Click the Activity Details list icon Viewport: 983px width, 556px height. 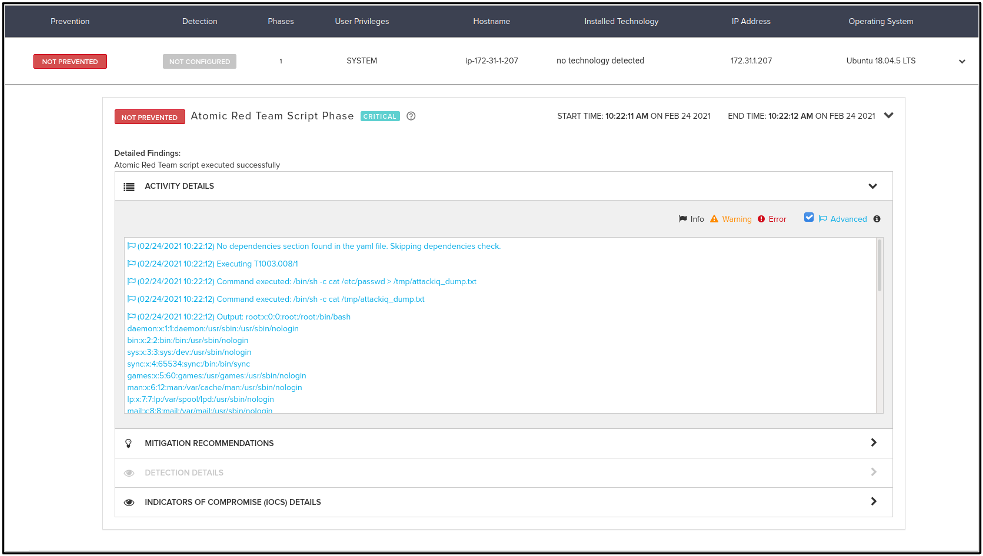point(128,186)
